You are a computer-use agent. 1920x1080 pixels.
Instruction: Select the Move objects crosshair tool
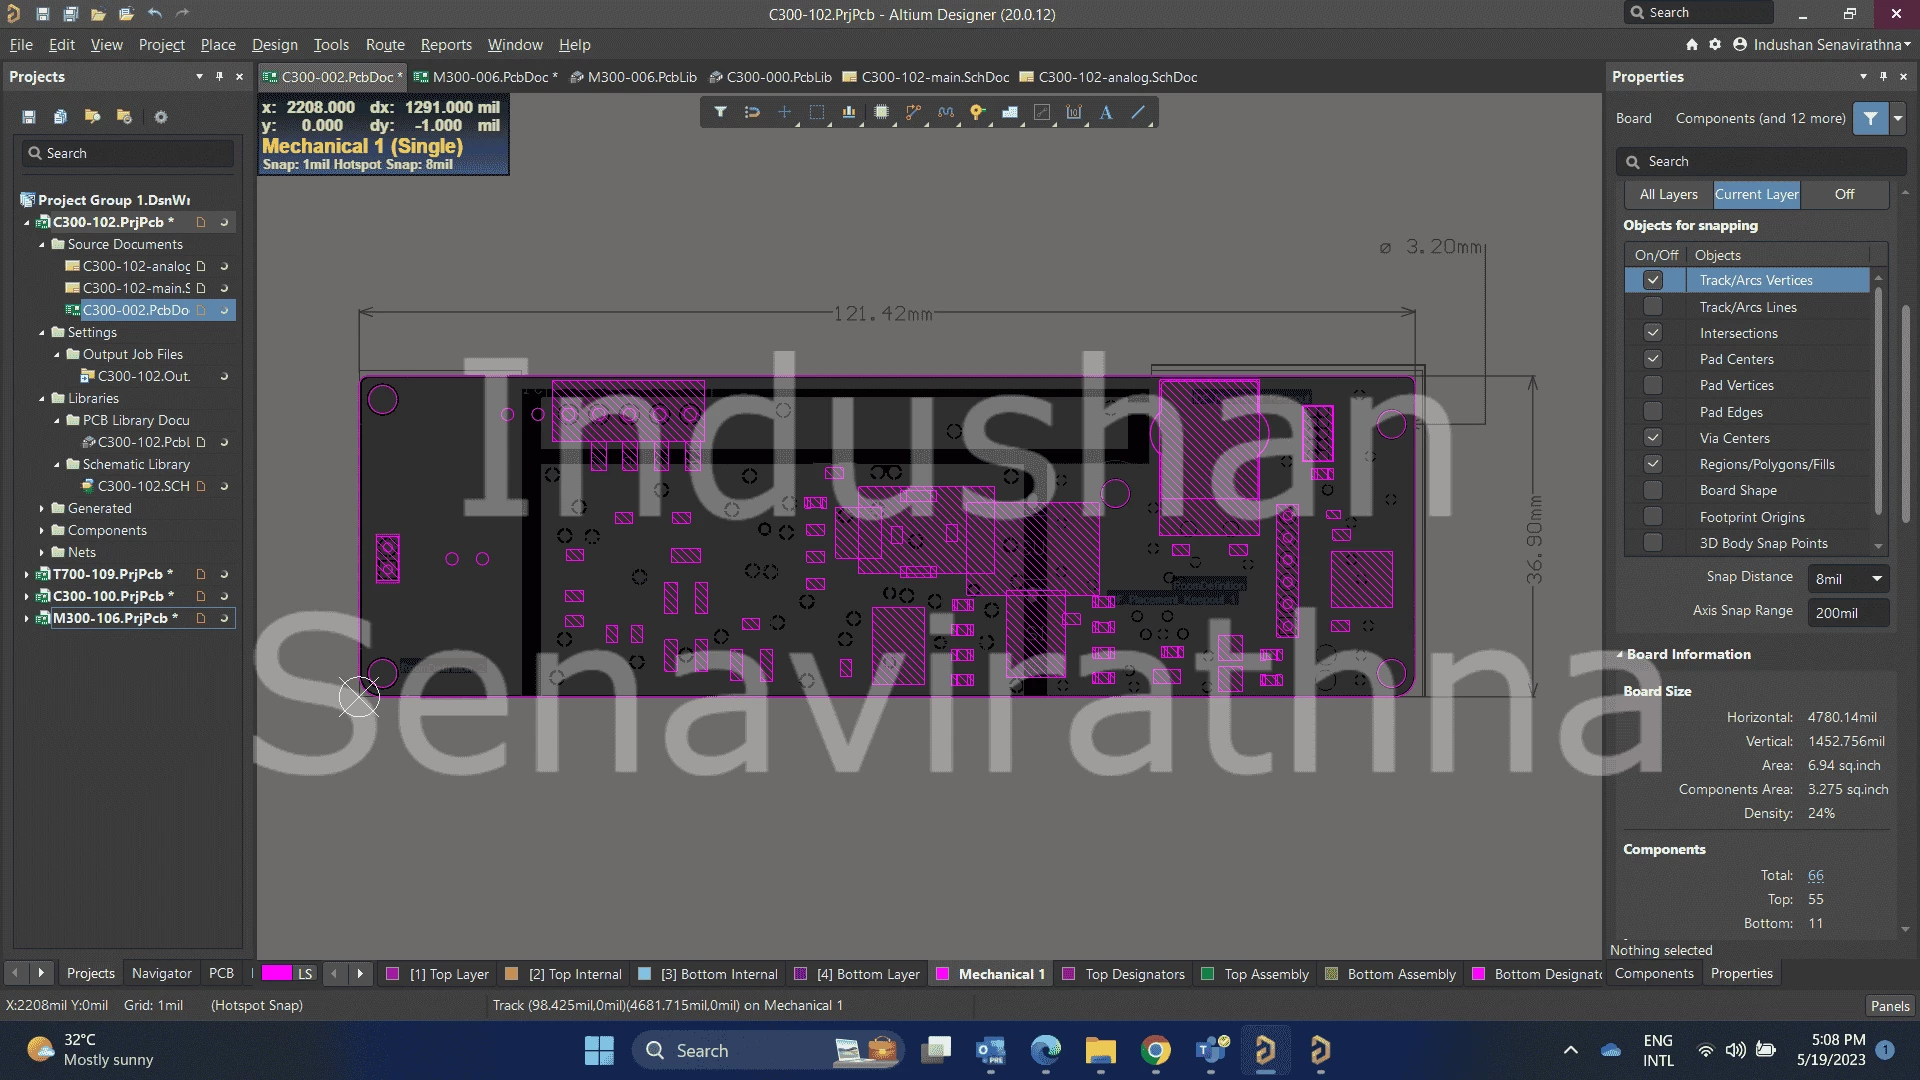(785, 113)
